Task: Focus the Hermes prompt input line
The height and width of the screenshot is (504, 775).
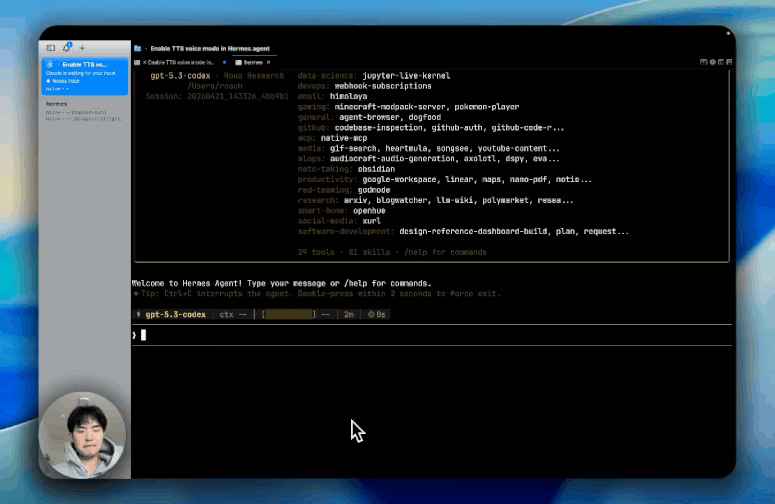Action: click(x=431, y=335)
